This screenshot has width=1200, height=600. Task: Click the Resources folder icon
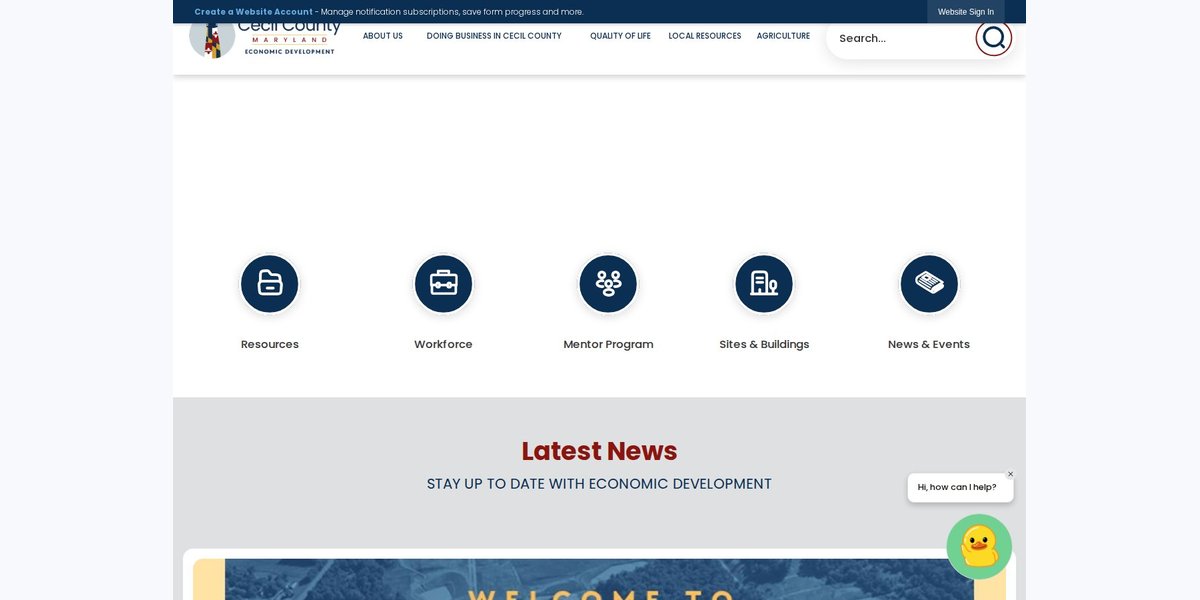point(270,284)
